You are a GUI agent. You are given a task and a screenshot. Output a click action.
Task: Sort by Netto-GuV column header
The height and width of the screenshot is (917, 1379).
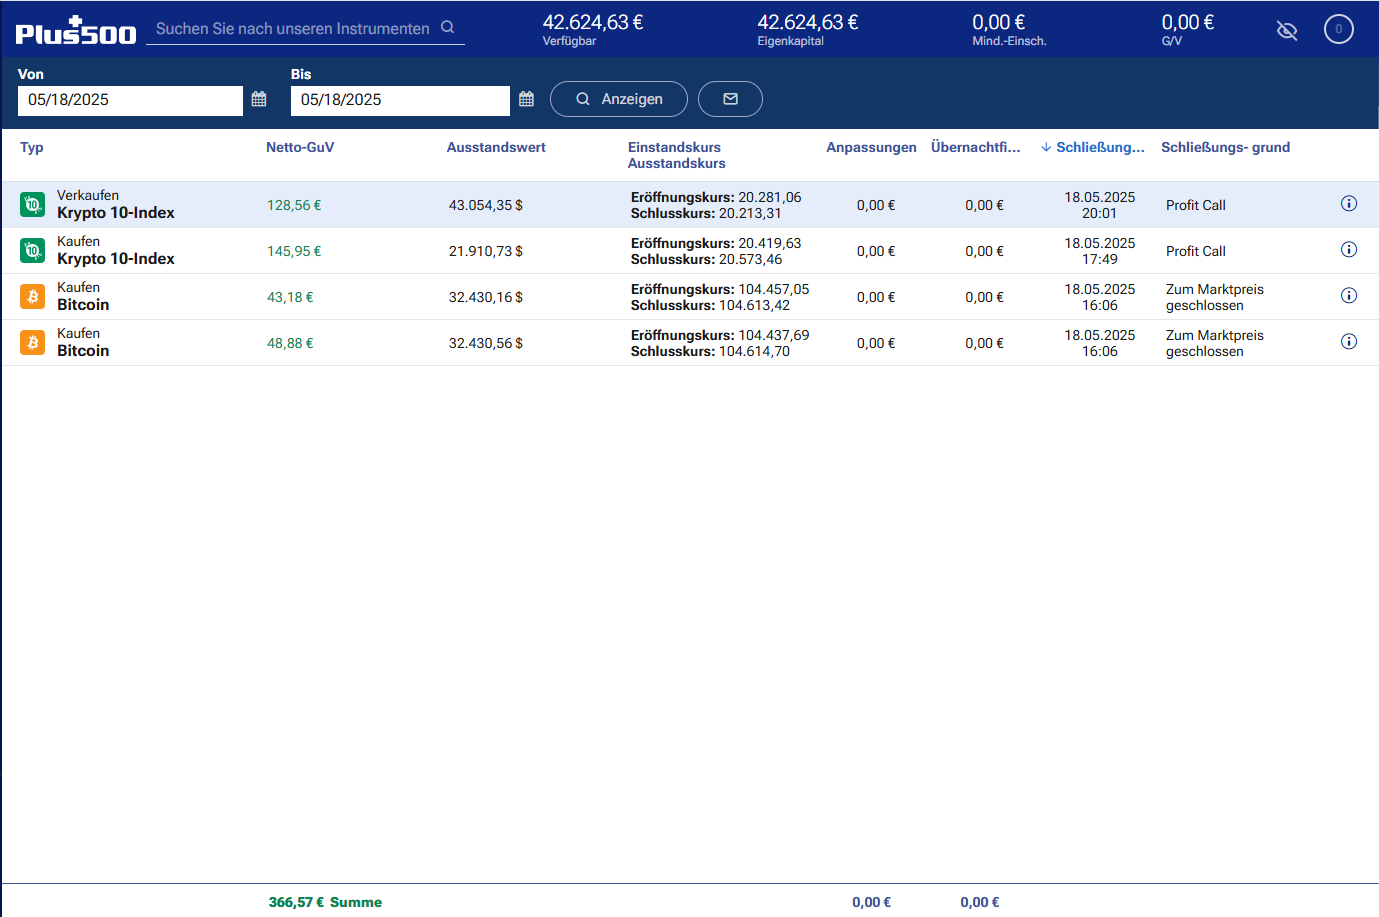(x=300, y=147)
